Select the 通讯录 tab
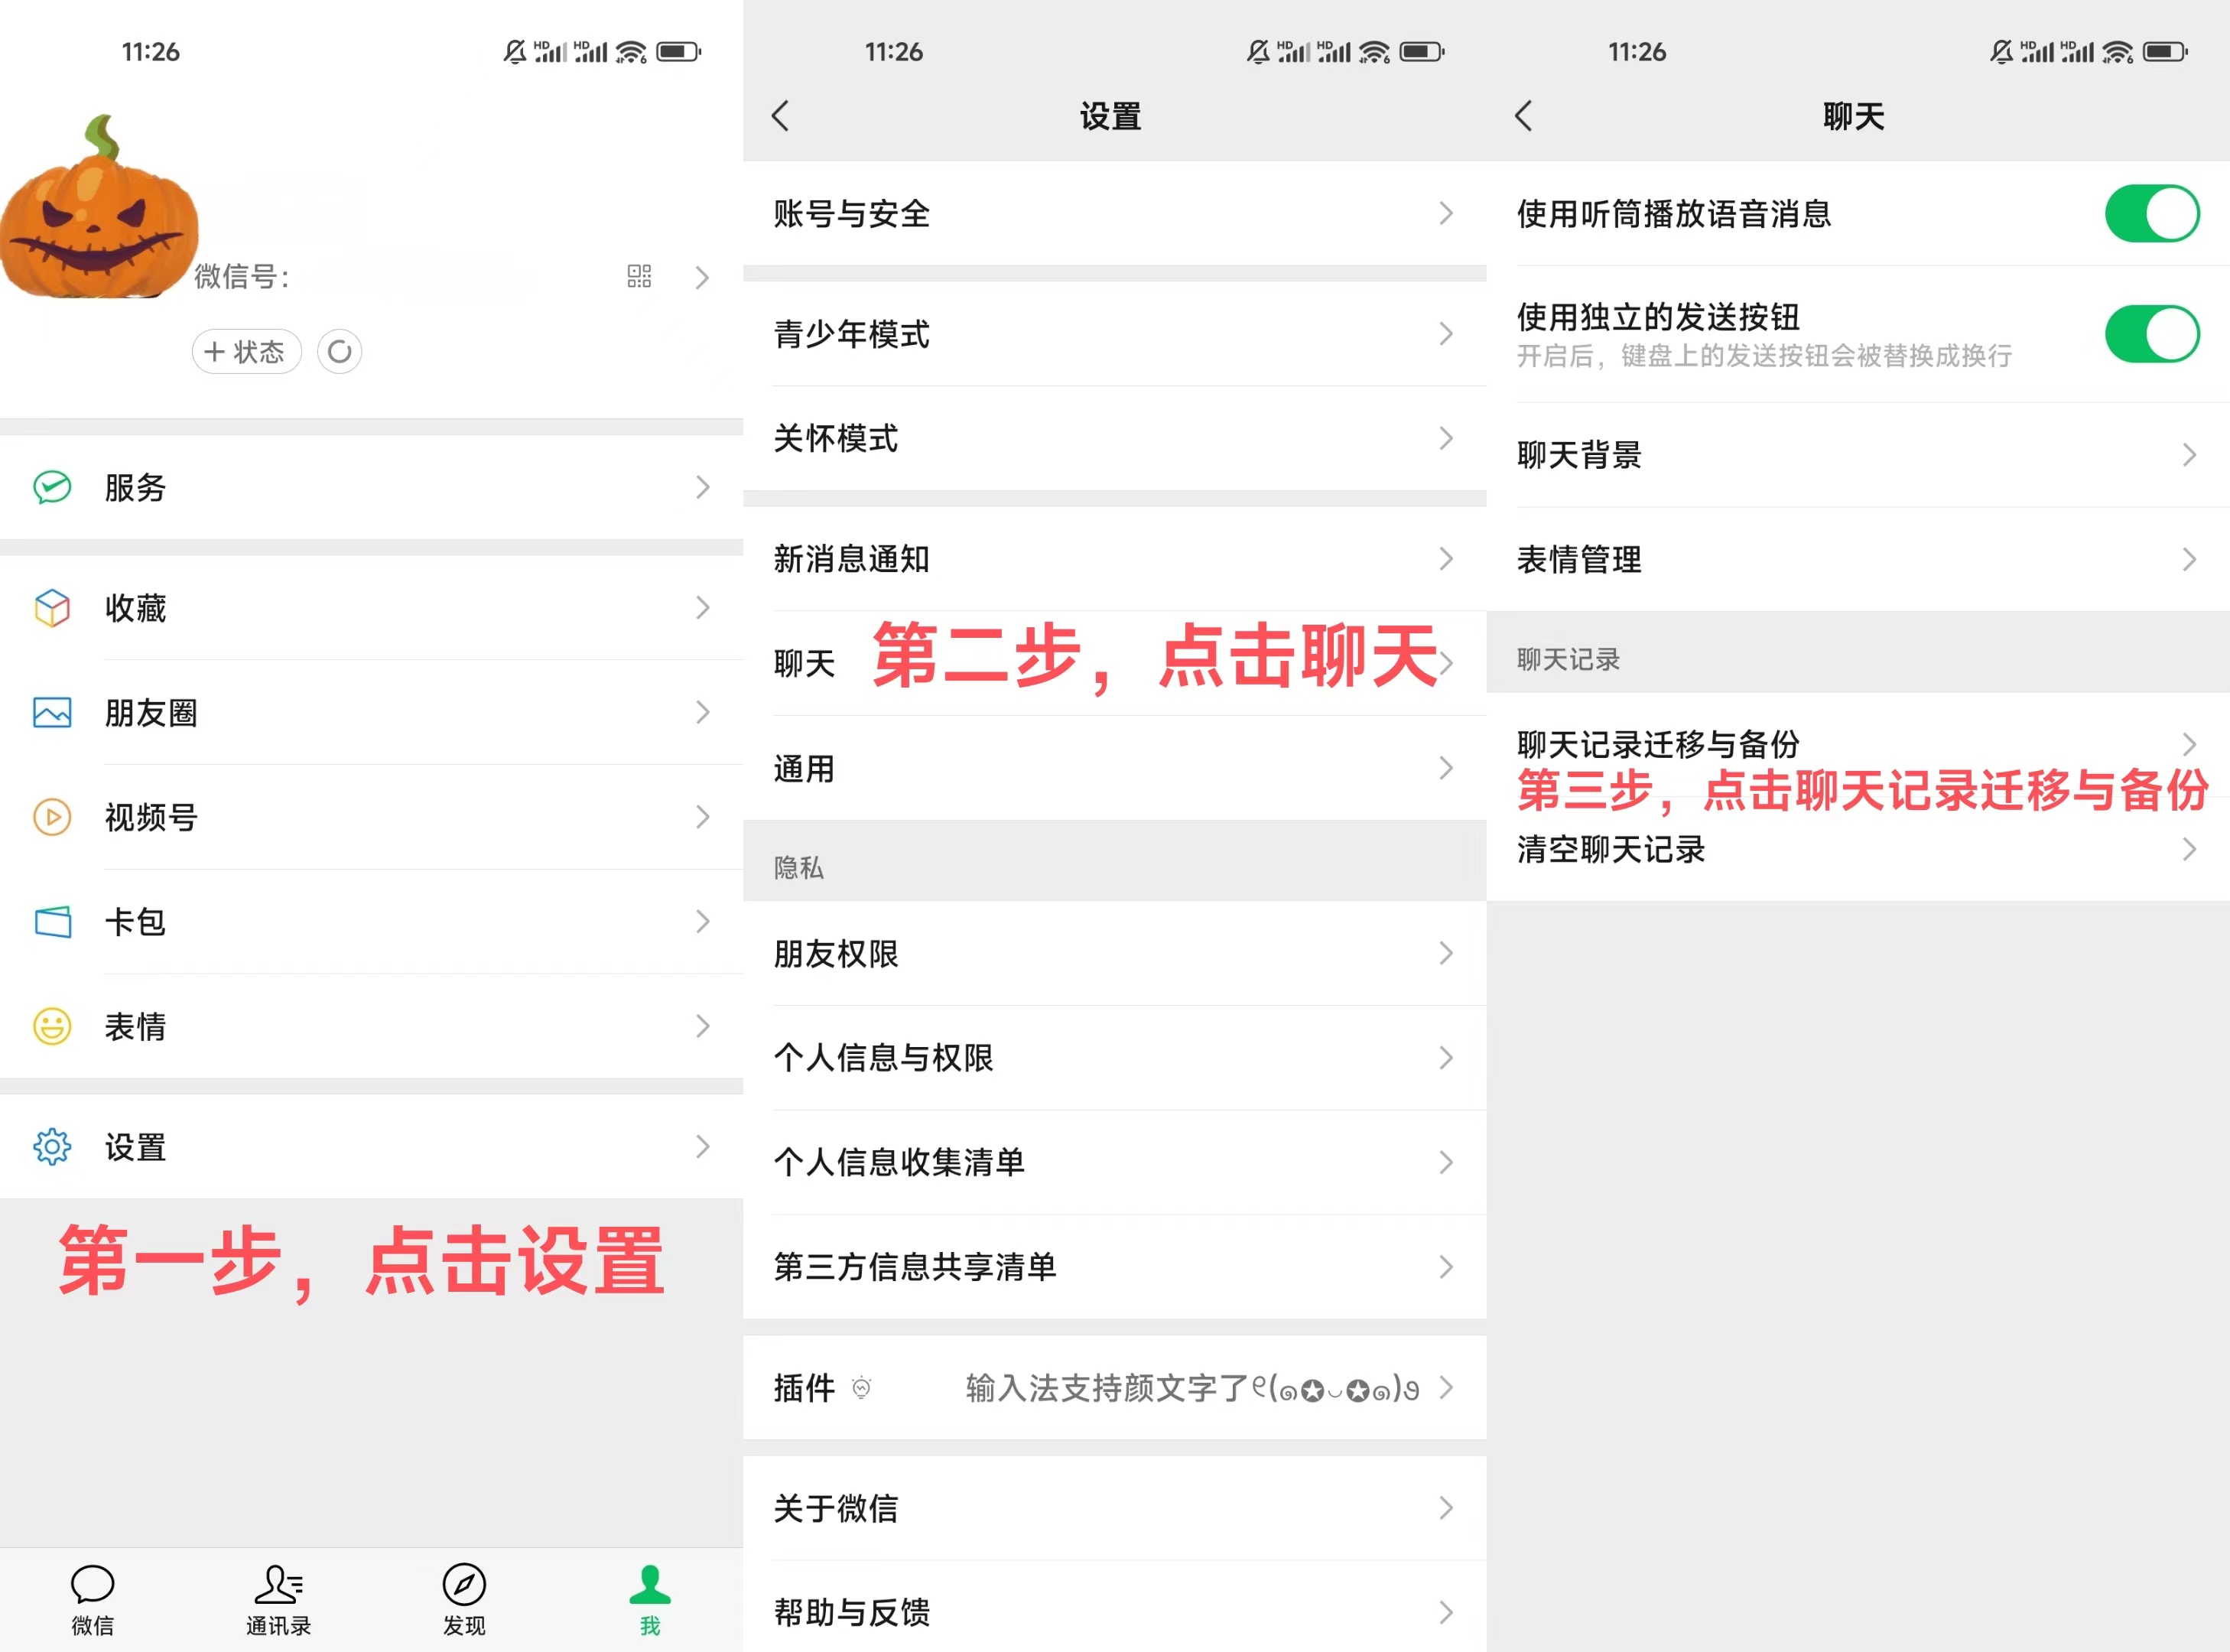The image size is (2230, 1652). [278, 1598]
